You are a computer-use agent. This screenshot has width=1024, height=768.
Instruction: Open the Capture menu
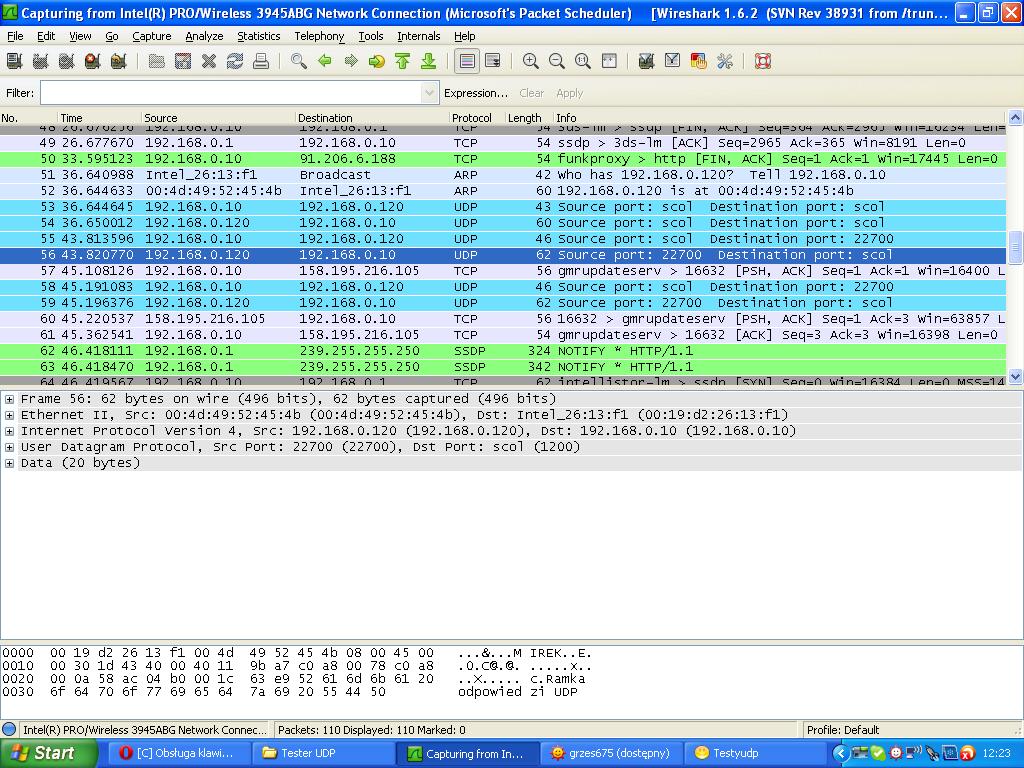click(x=152, y=37)
